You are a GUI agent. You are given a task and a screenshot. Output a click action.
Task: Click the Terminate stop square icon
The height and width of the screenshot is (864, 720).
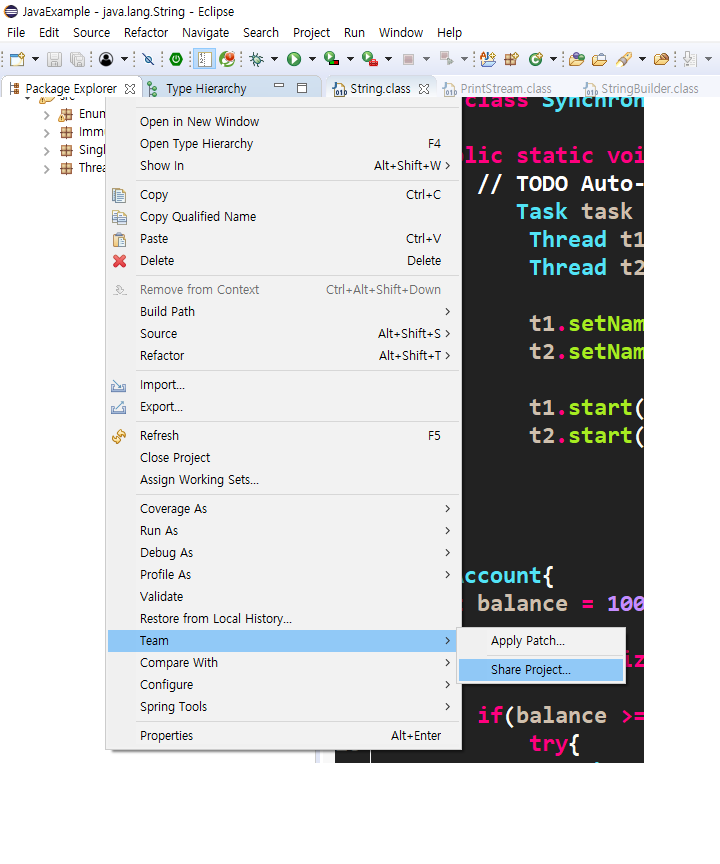[408, 59]
